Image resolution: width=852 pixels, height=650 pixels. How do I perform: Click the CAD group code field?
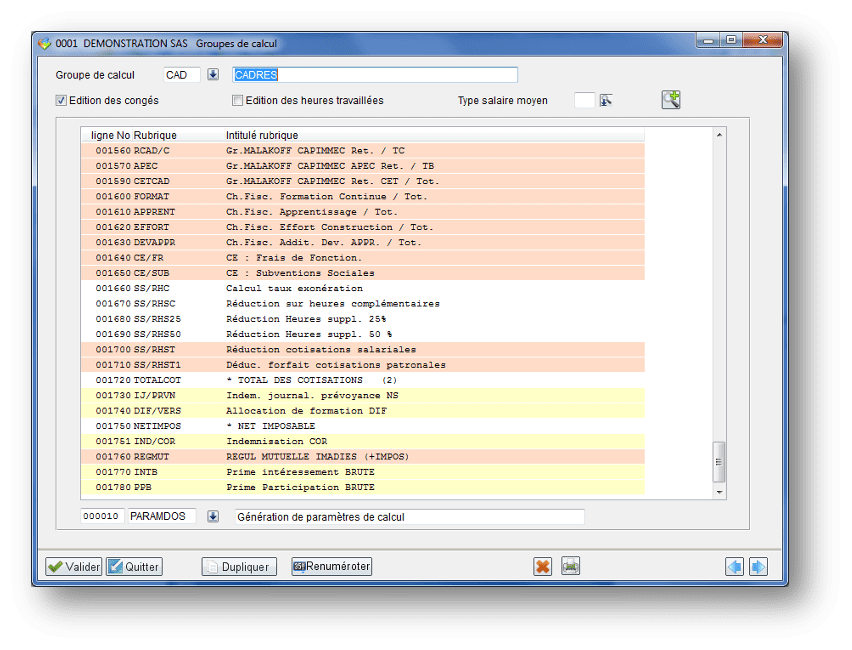click(x=182, y=75)
